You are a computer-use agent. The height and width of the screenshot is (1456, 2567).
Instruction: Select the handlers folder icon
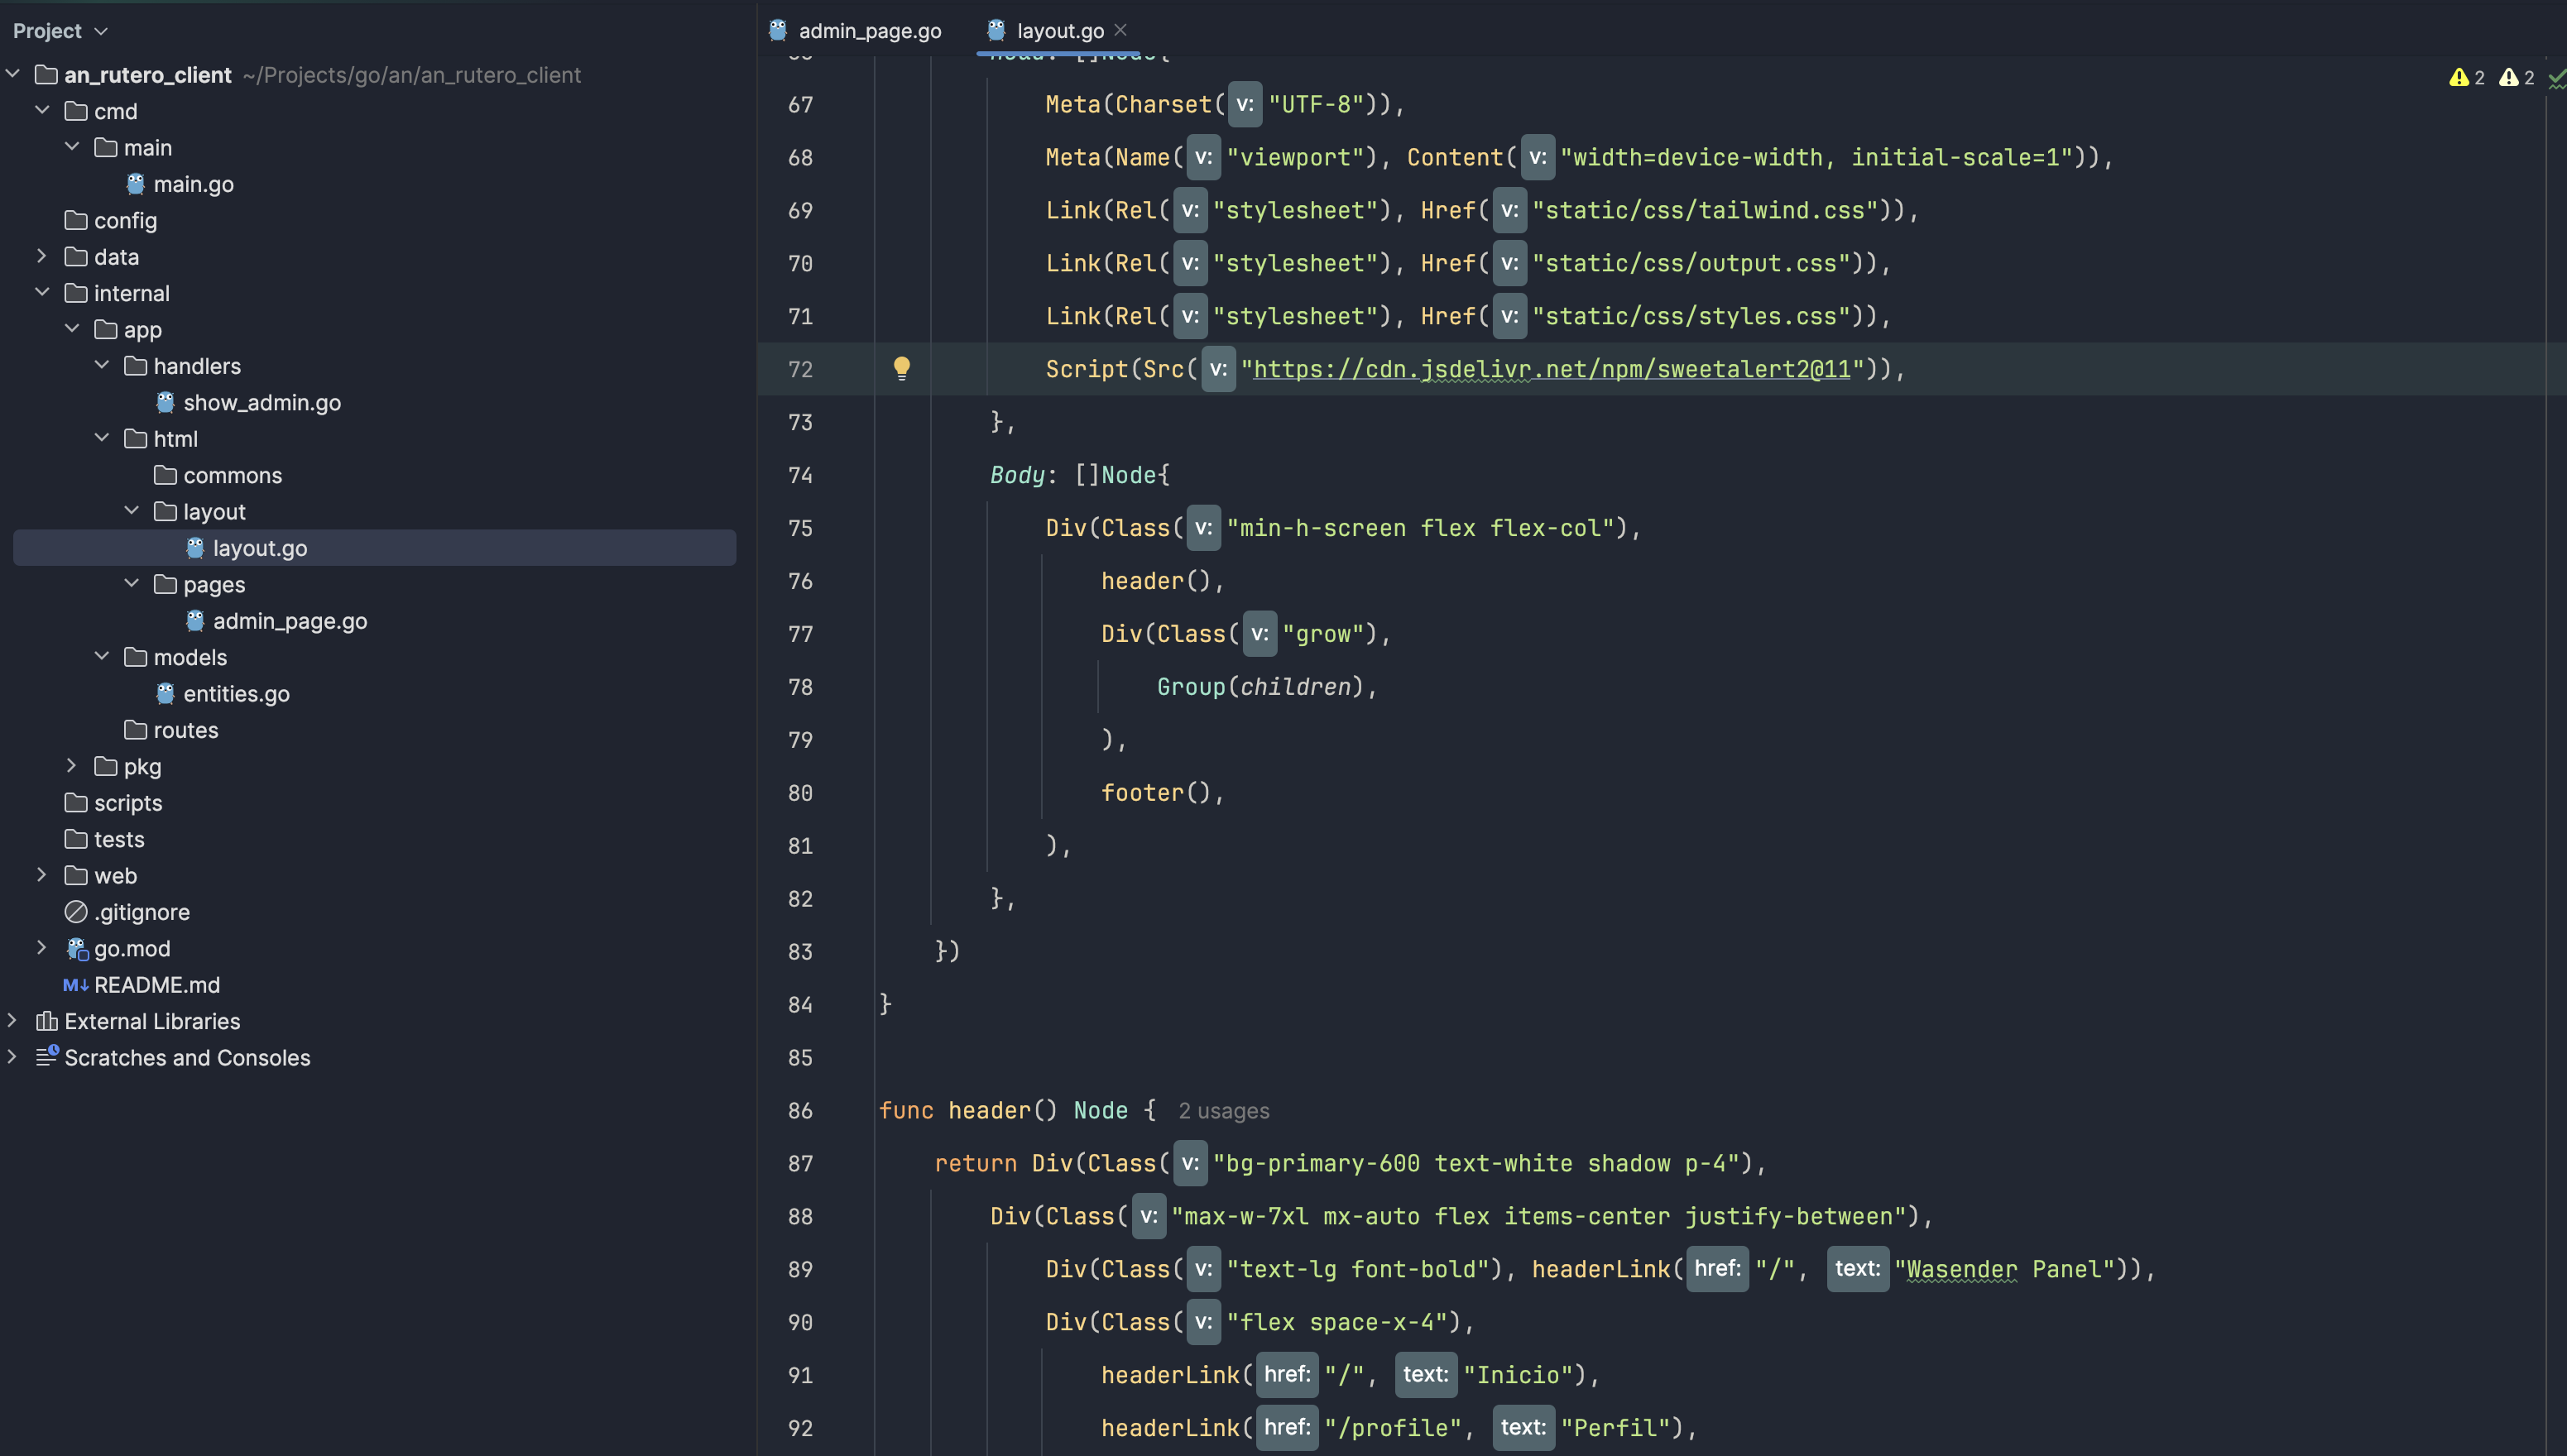pos(135,366)
